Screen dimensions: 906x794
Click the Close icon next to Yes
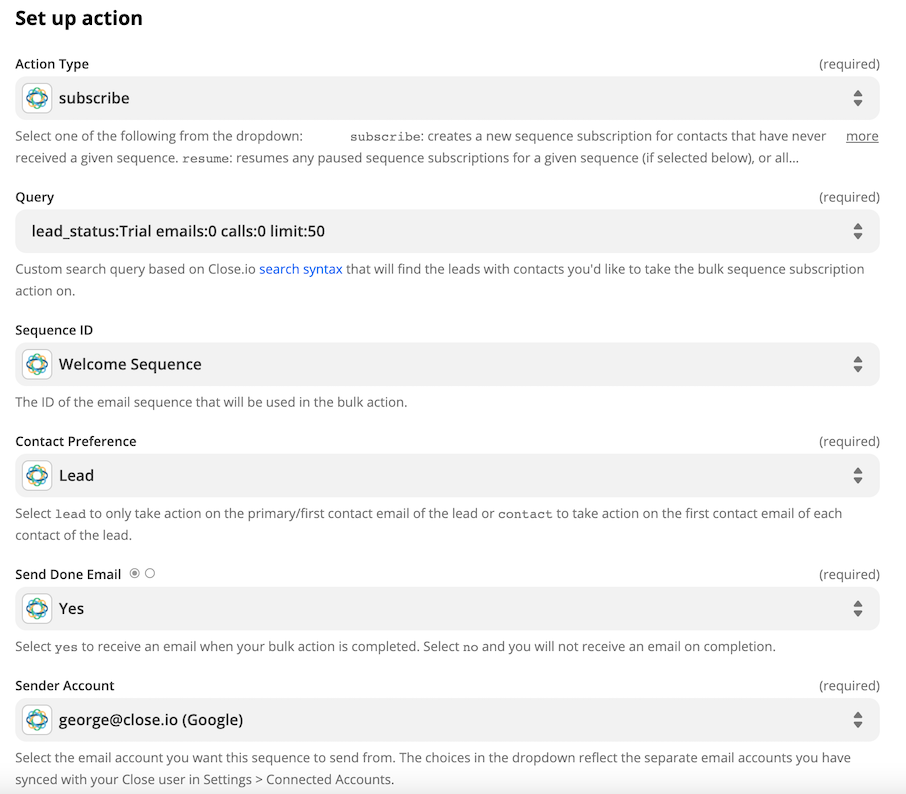coord(37,609)
